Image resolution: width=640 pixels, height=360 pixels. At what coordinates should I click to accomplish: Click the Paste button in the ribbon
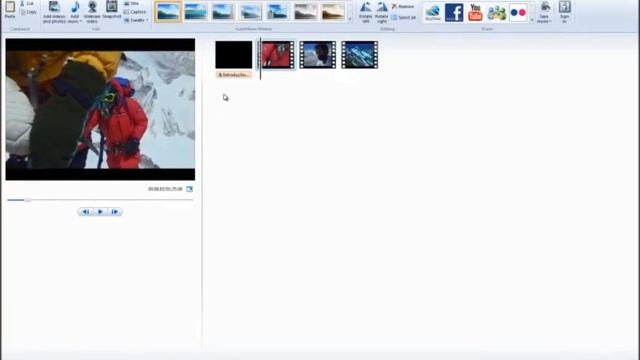click(10, 10)
